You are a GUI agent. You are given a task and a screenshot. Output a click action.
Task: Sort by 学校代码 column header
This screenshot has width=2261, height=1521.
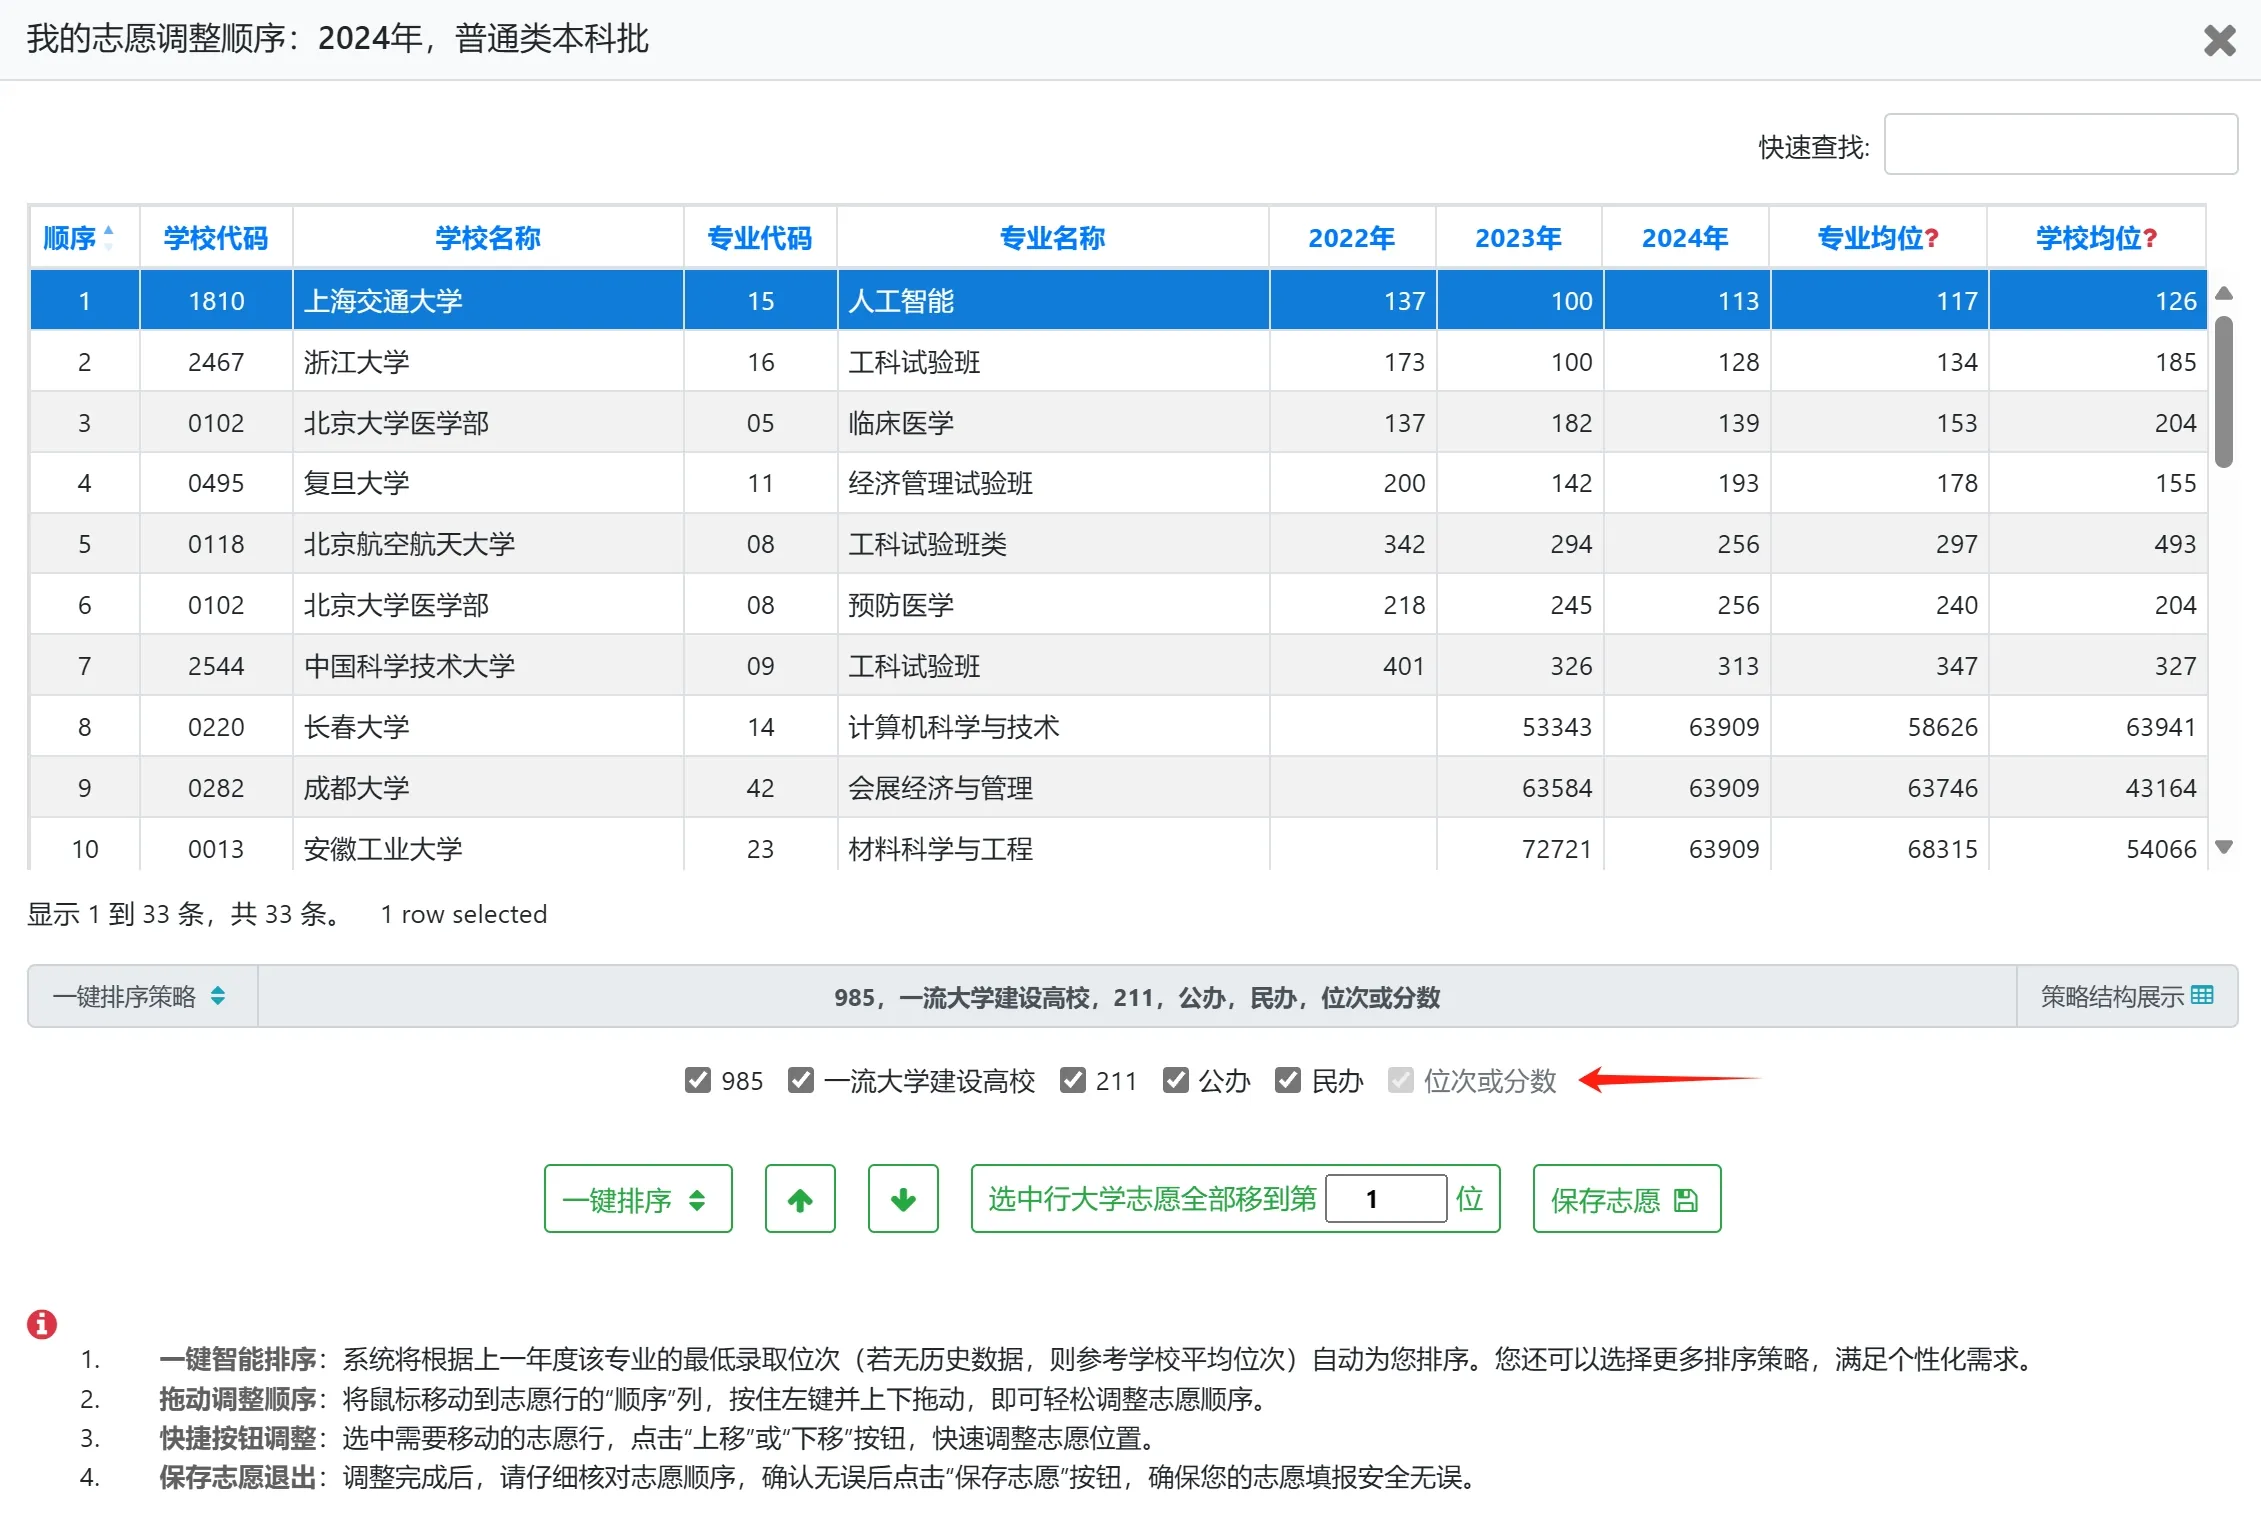click(216, 238)
